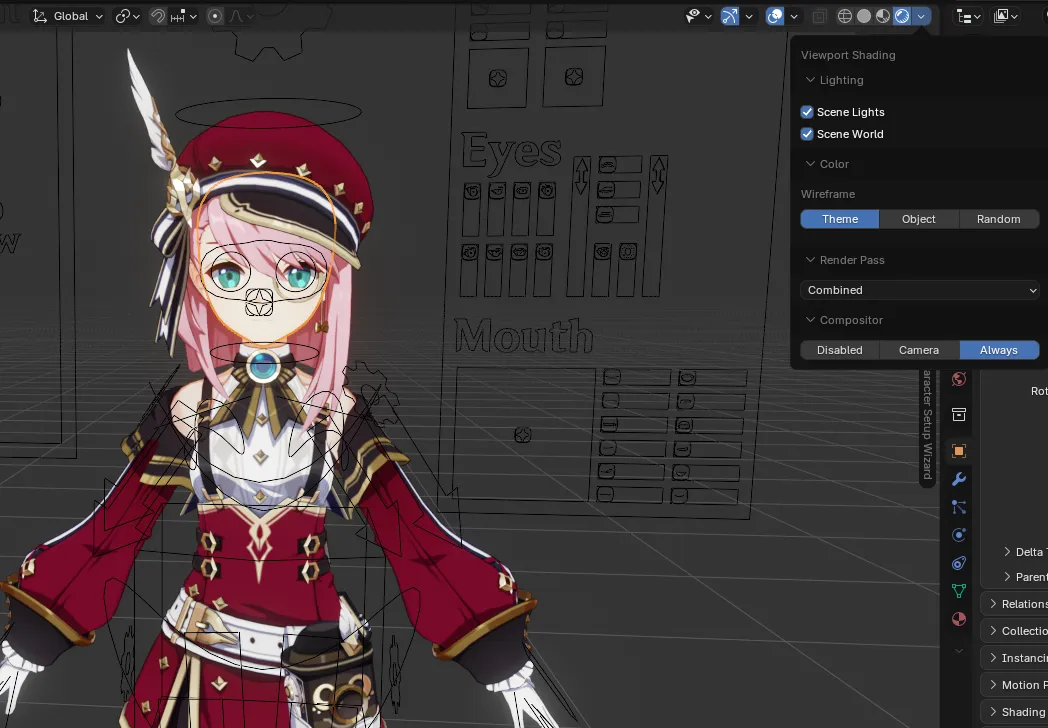1048x728 pixels.
Task: Click the object visibility eye icon
Action: pos(699,16)
